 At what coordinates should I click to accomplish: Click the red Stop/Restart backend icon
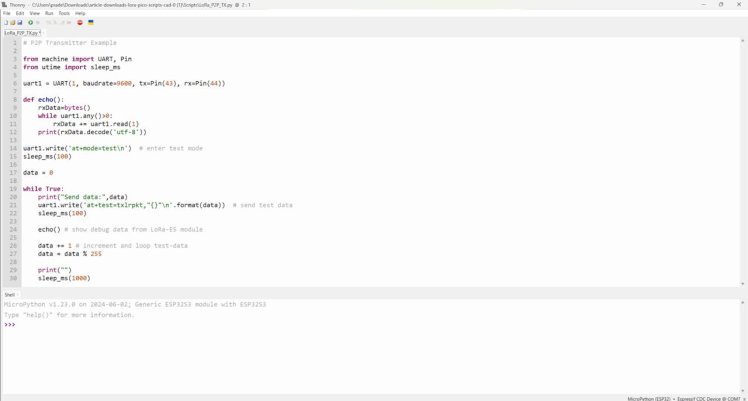tap(80, 22)
